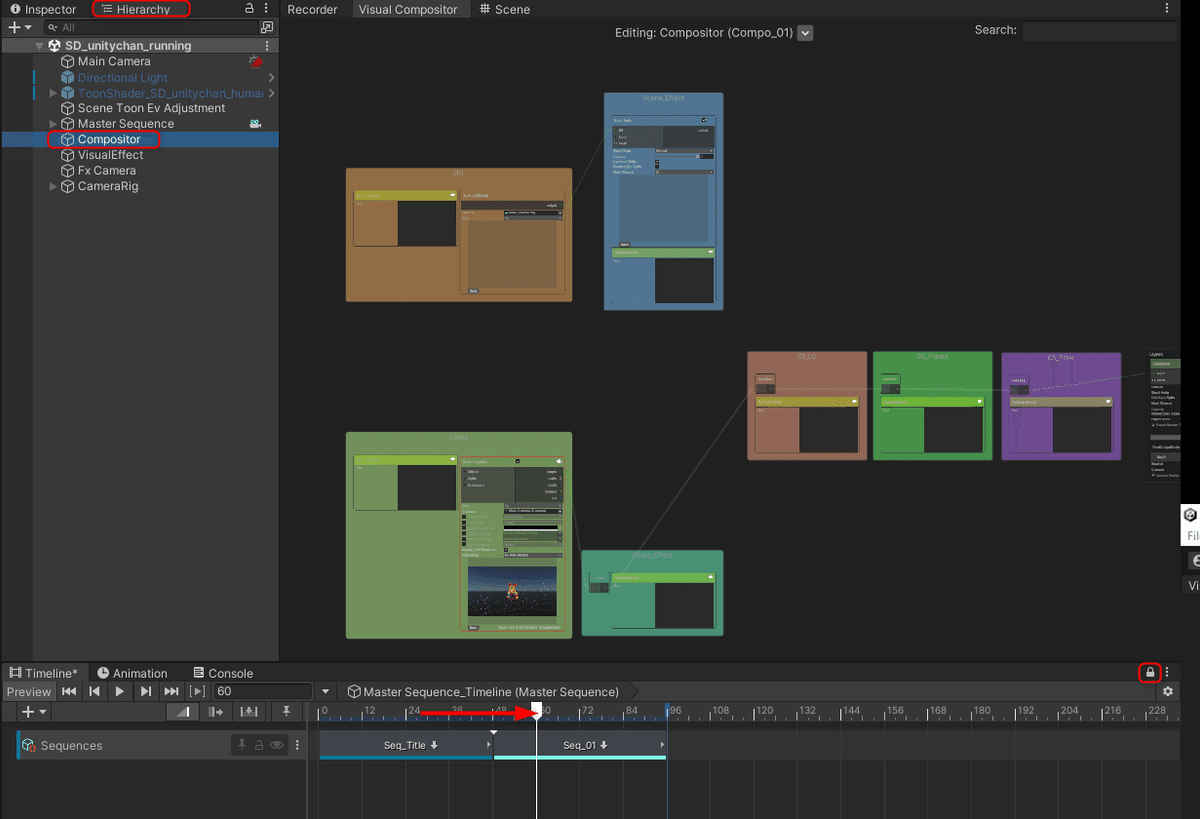Open the timeline selector dropdown arrow
This screenshot has height=819, width=1200.
pyautogui.click(x=325, y=691)
